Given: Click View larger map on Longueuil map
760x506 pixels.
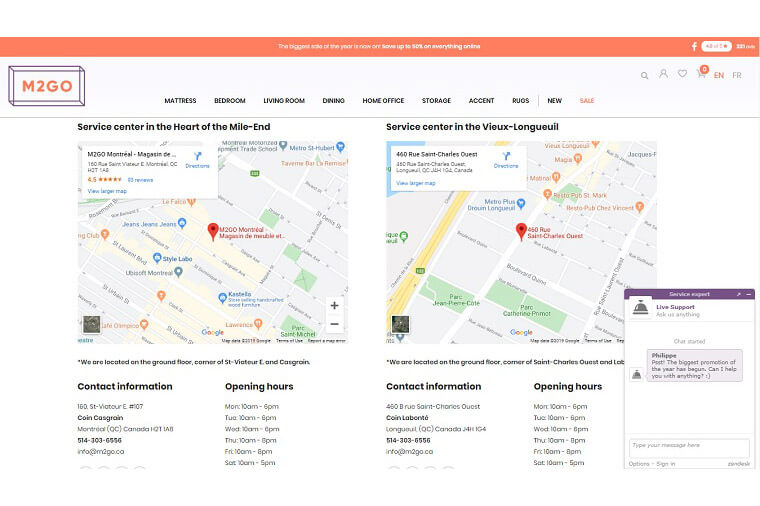Looking at the screenshot, I should pyautogui.click(x=415, y=183).
